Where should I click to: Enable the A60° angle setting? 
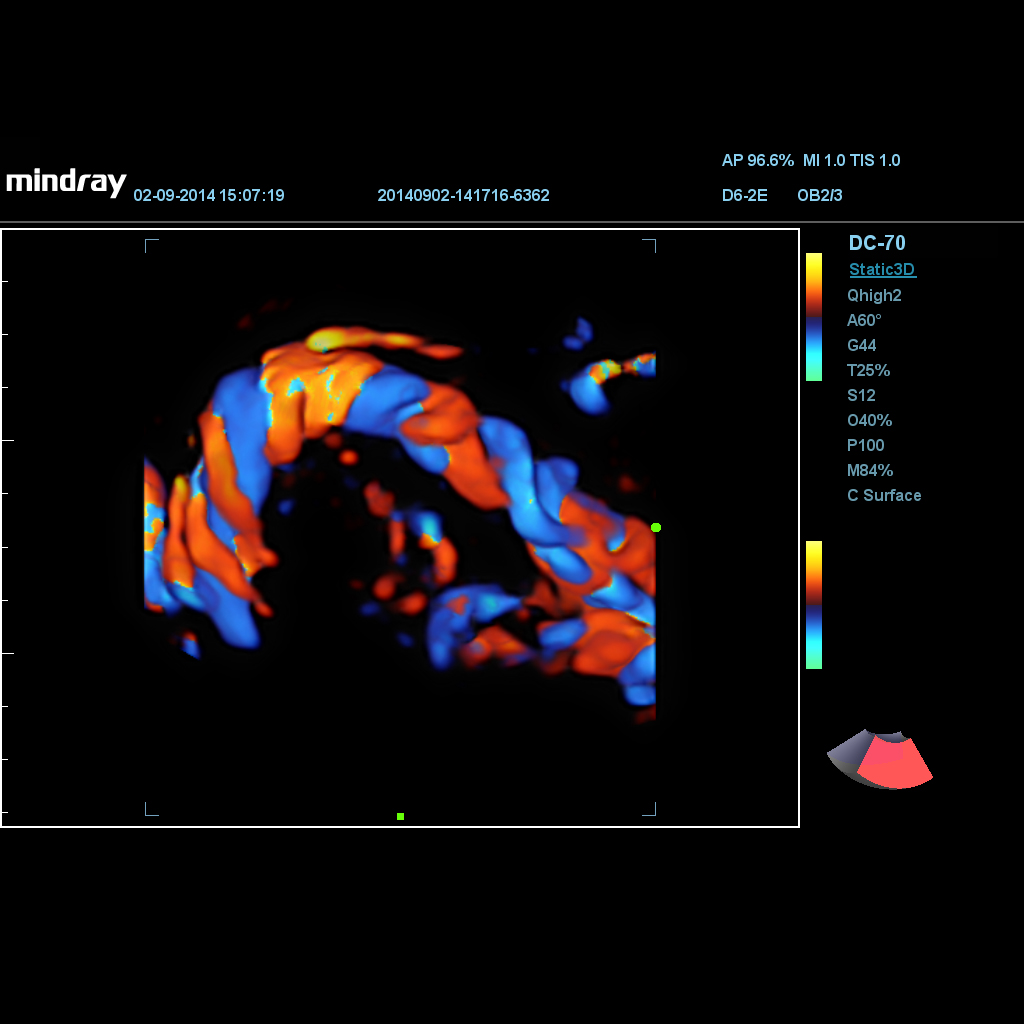click(864, 320)
